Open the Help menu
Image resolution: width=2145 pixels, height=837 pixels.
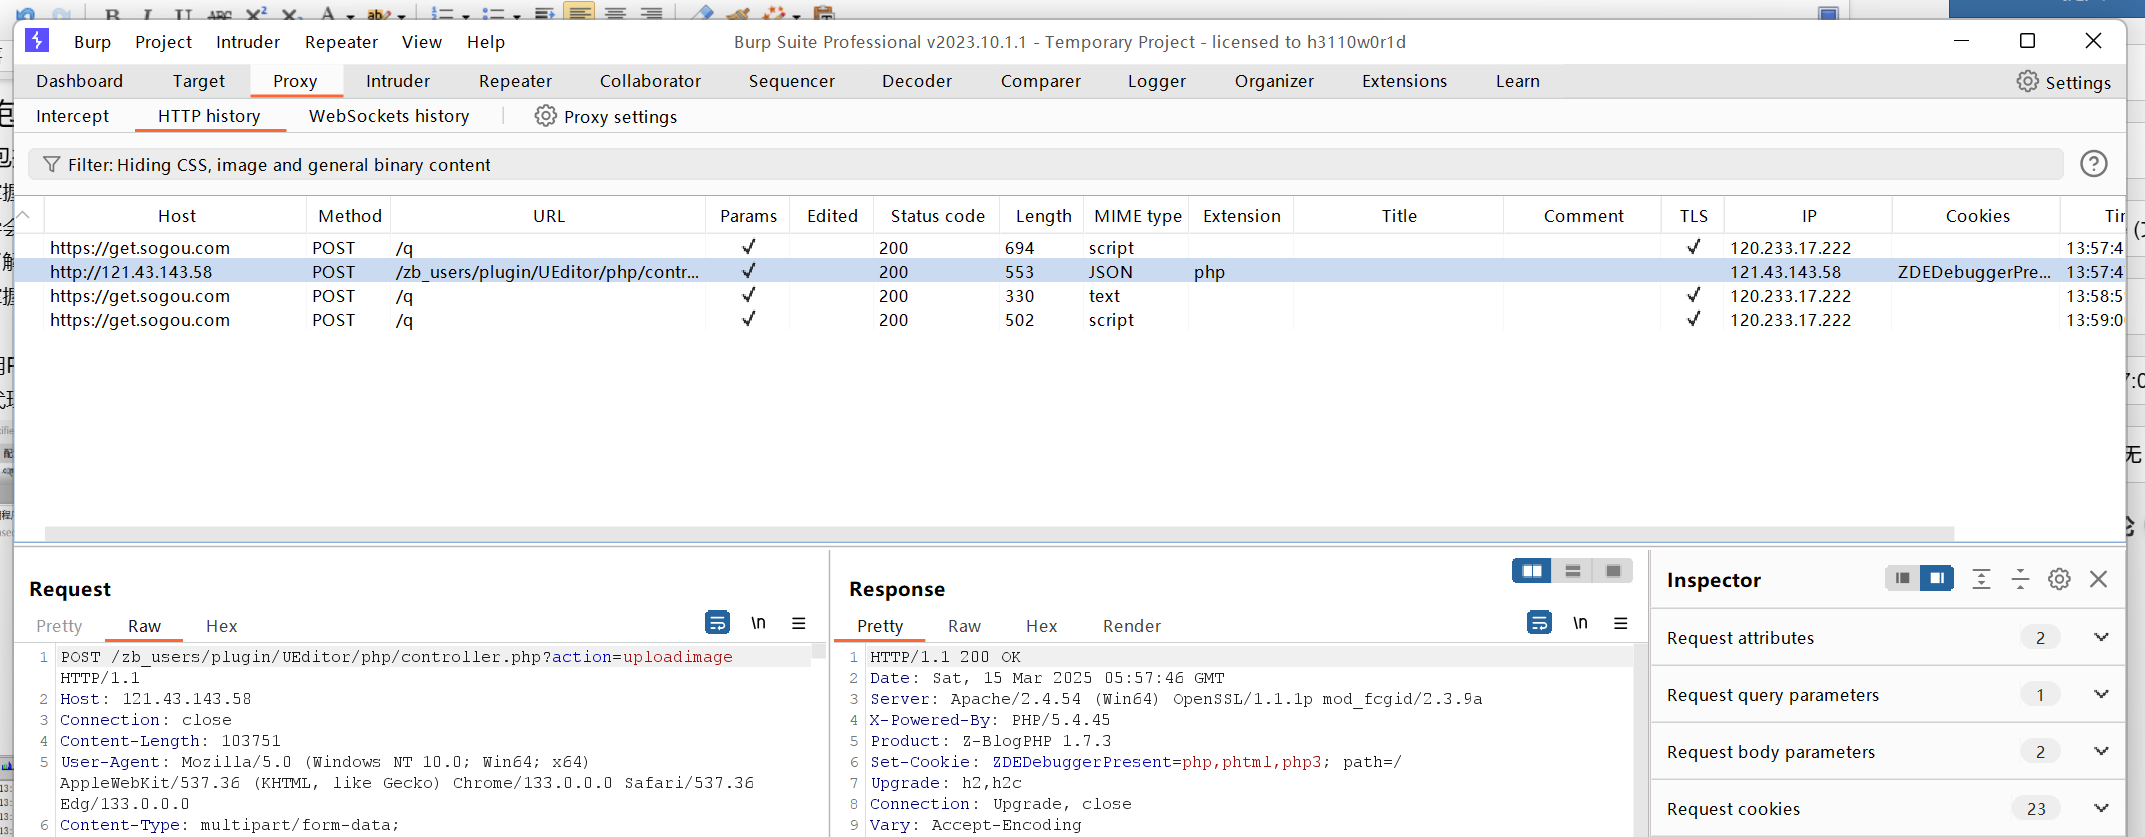tap(486, 42)
